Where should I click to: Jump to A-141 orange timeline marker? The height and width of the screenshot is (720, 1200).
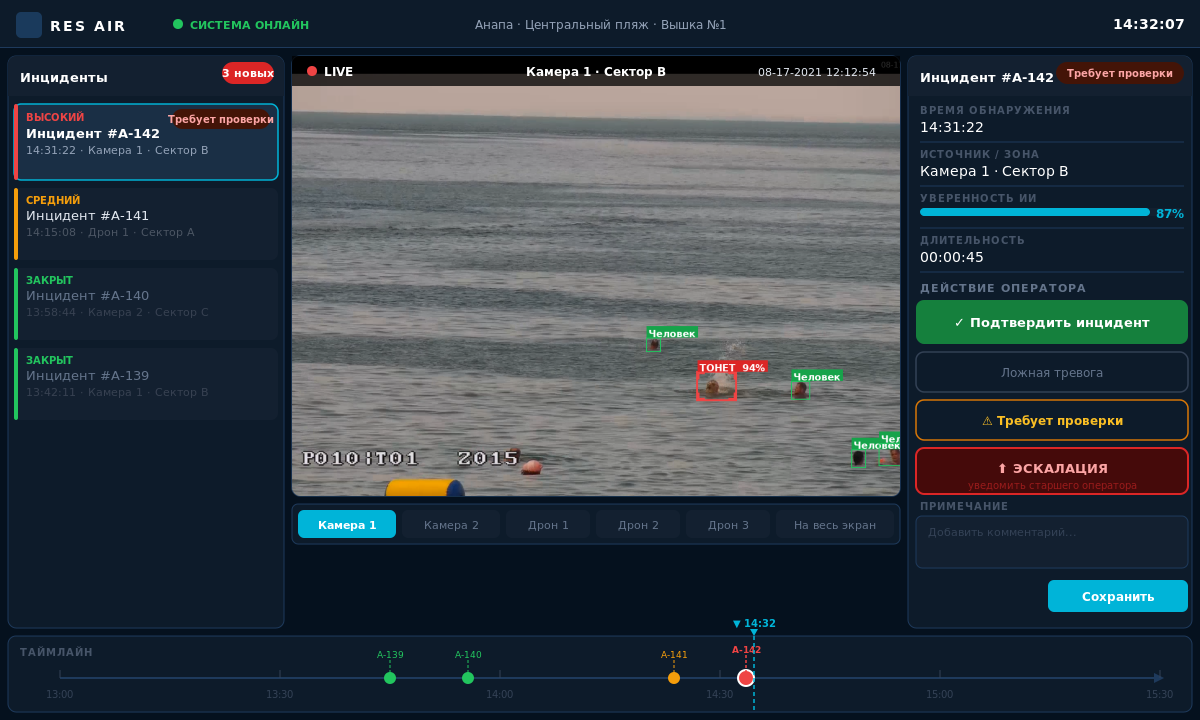[x=674, y=678]
